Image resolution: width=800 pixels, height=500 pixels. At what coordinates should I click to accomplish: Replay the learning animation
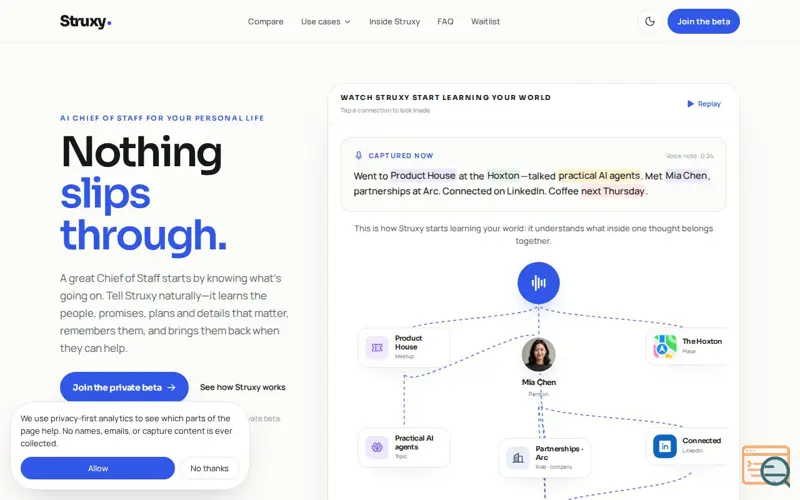tap(704, 104)
